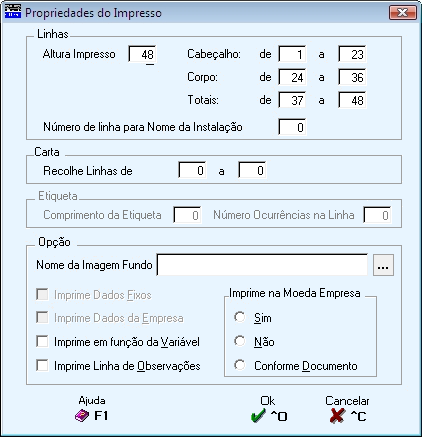This screenshot has width=422, height=437.
Task: Focus the Cabeçalho start line field
Action: pos(292,54)
